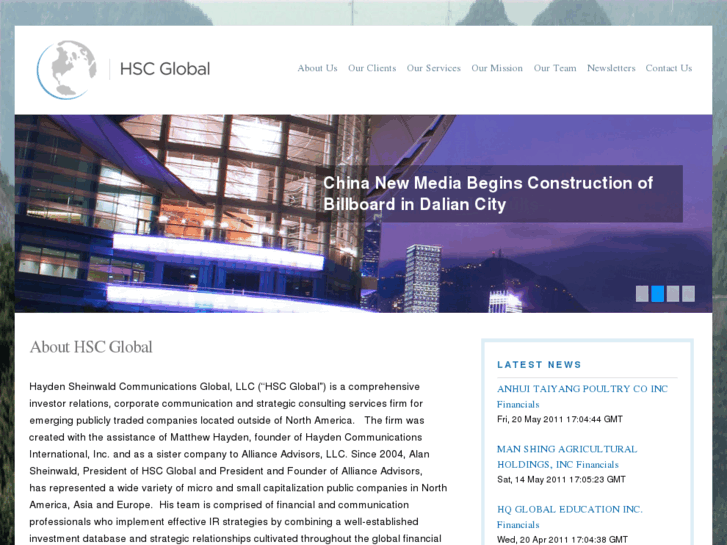Viewport: 727px width, 545px height.
Task: Open HQ Global Education Inc. Financials link
Action: 569,517
